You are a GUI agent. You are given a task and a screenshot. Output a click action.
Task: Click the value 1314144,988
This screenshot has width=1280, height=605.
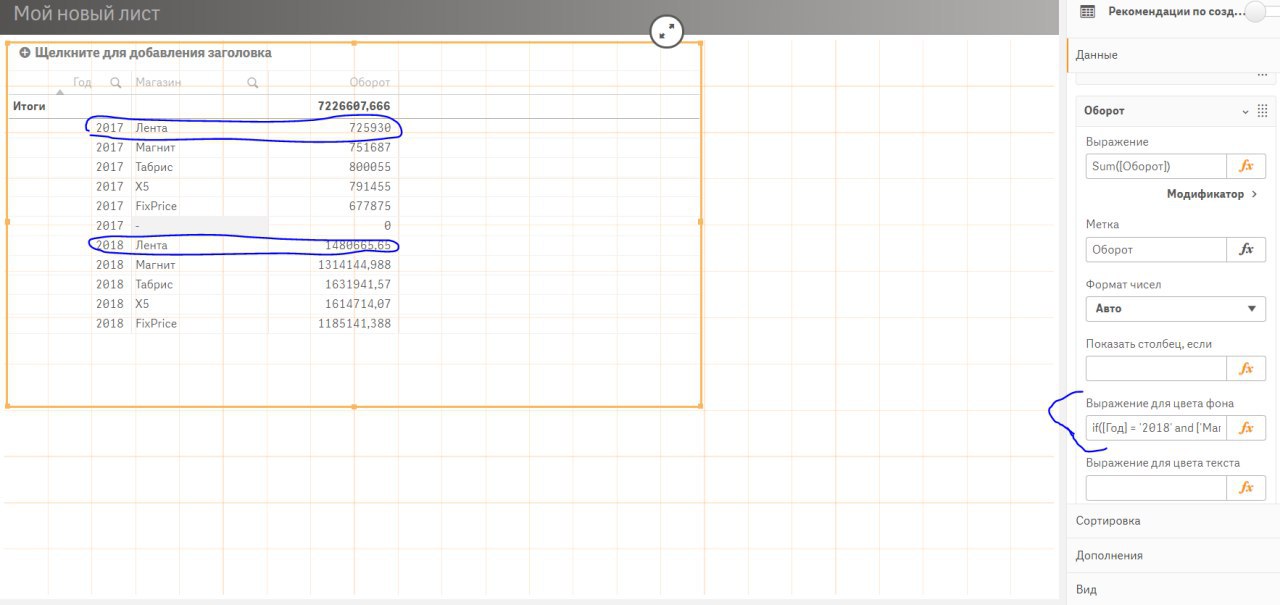358,265
